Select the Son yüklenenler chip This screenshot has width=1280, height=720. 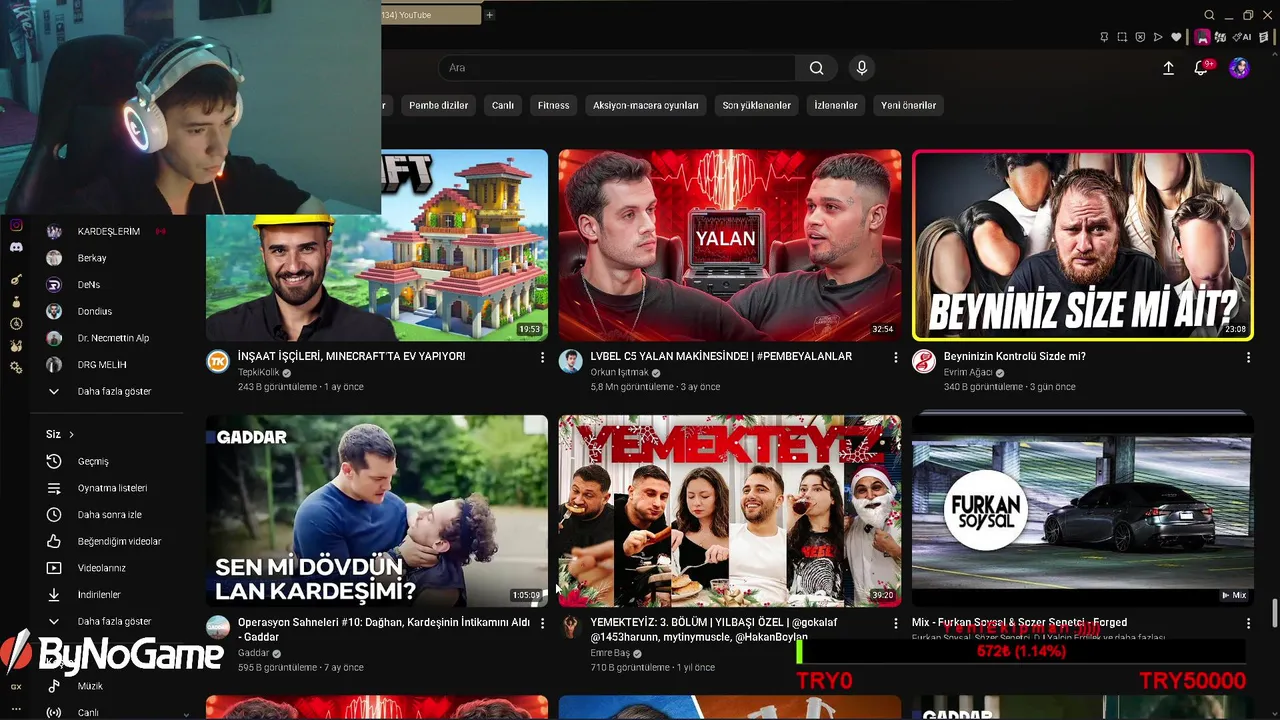(757, 105)
